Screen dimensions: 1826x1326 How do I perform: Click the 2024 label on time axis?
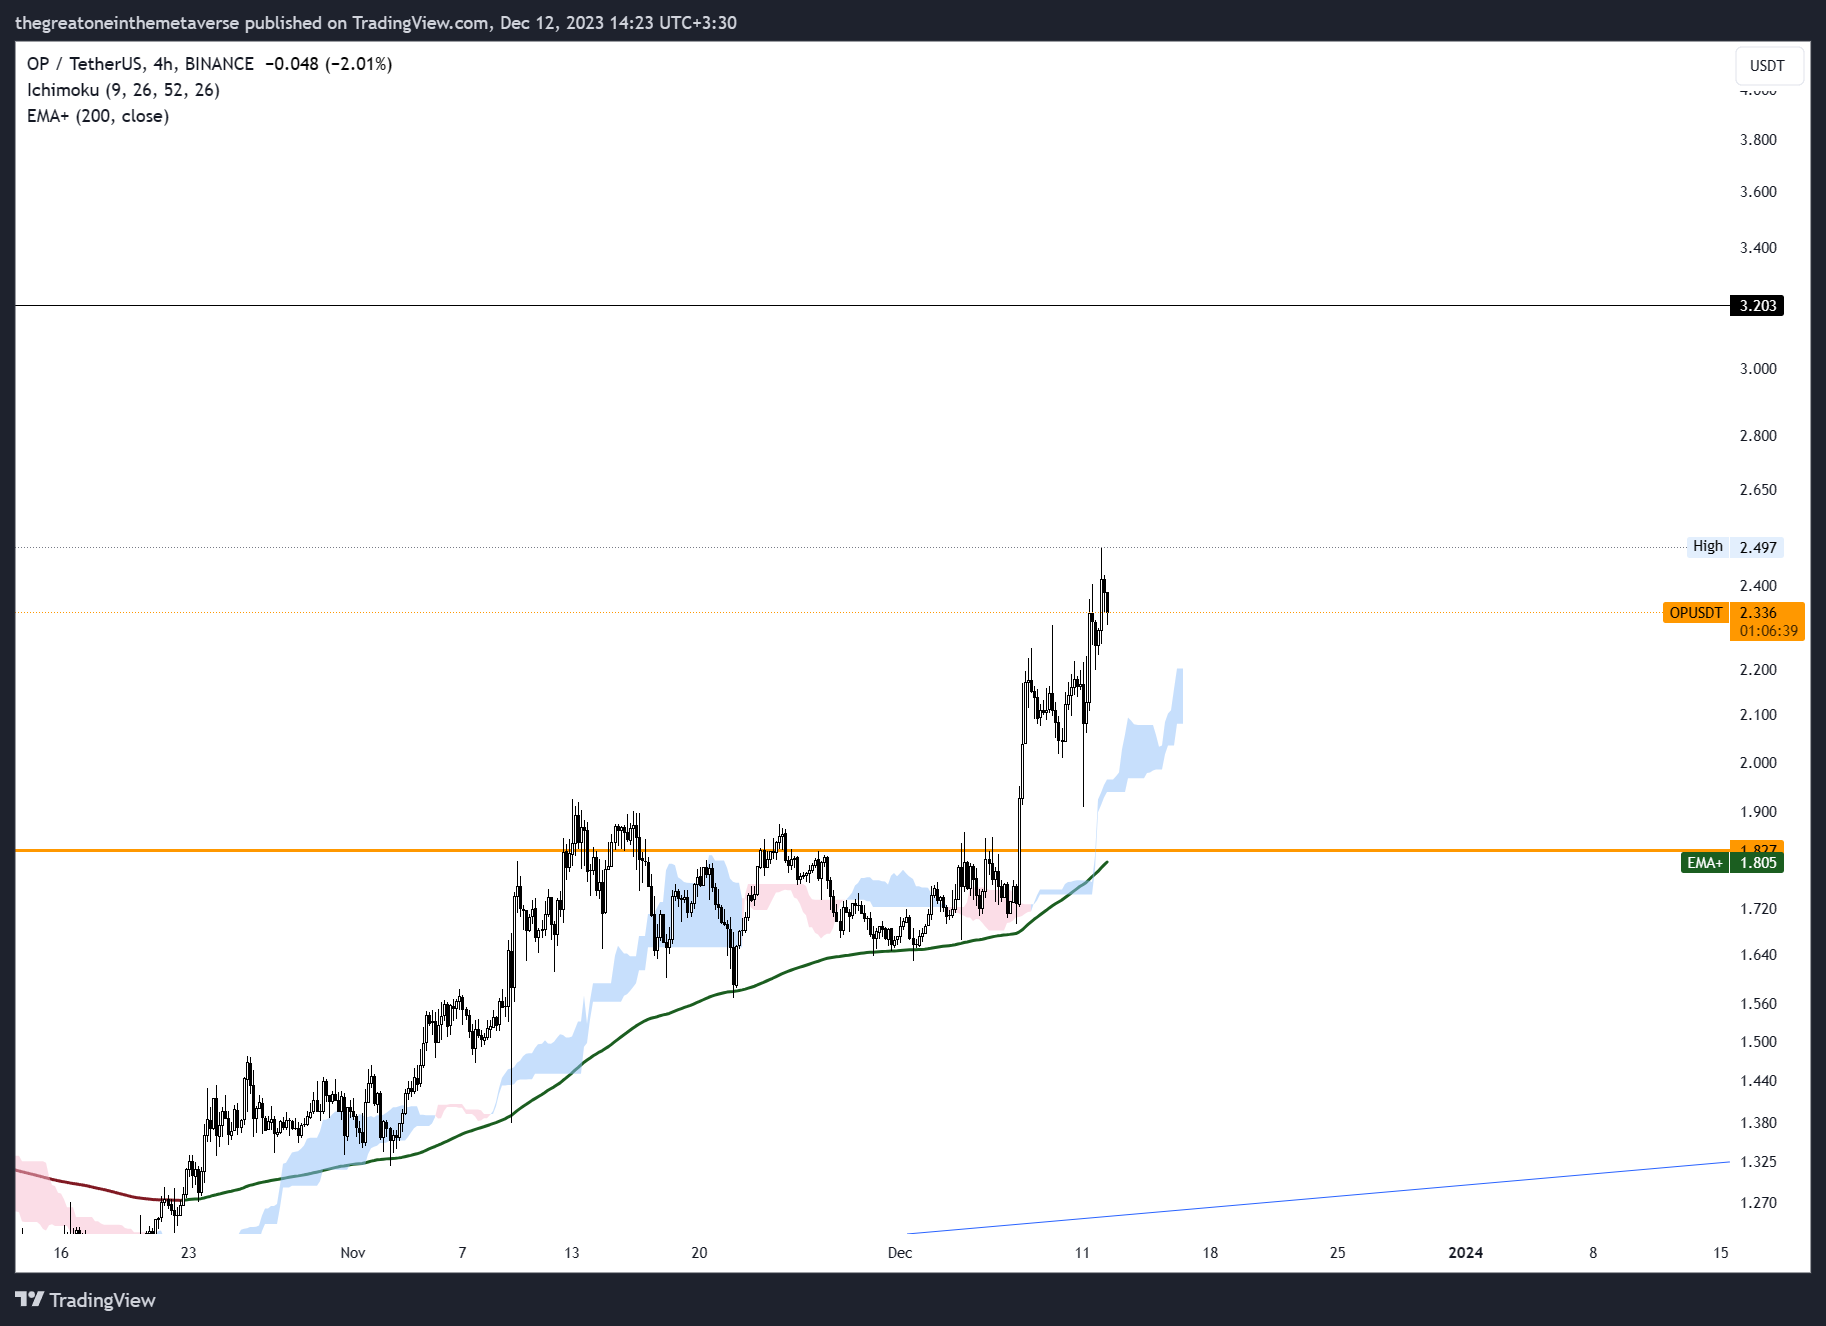1466,1253
